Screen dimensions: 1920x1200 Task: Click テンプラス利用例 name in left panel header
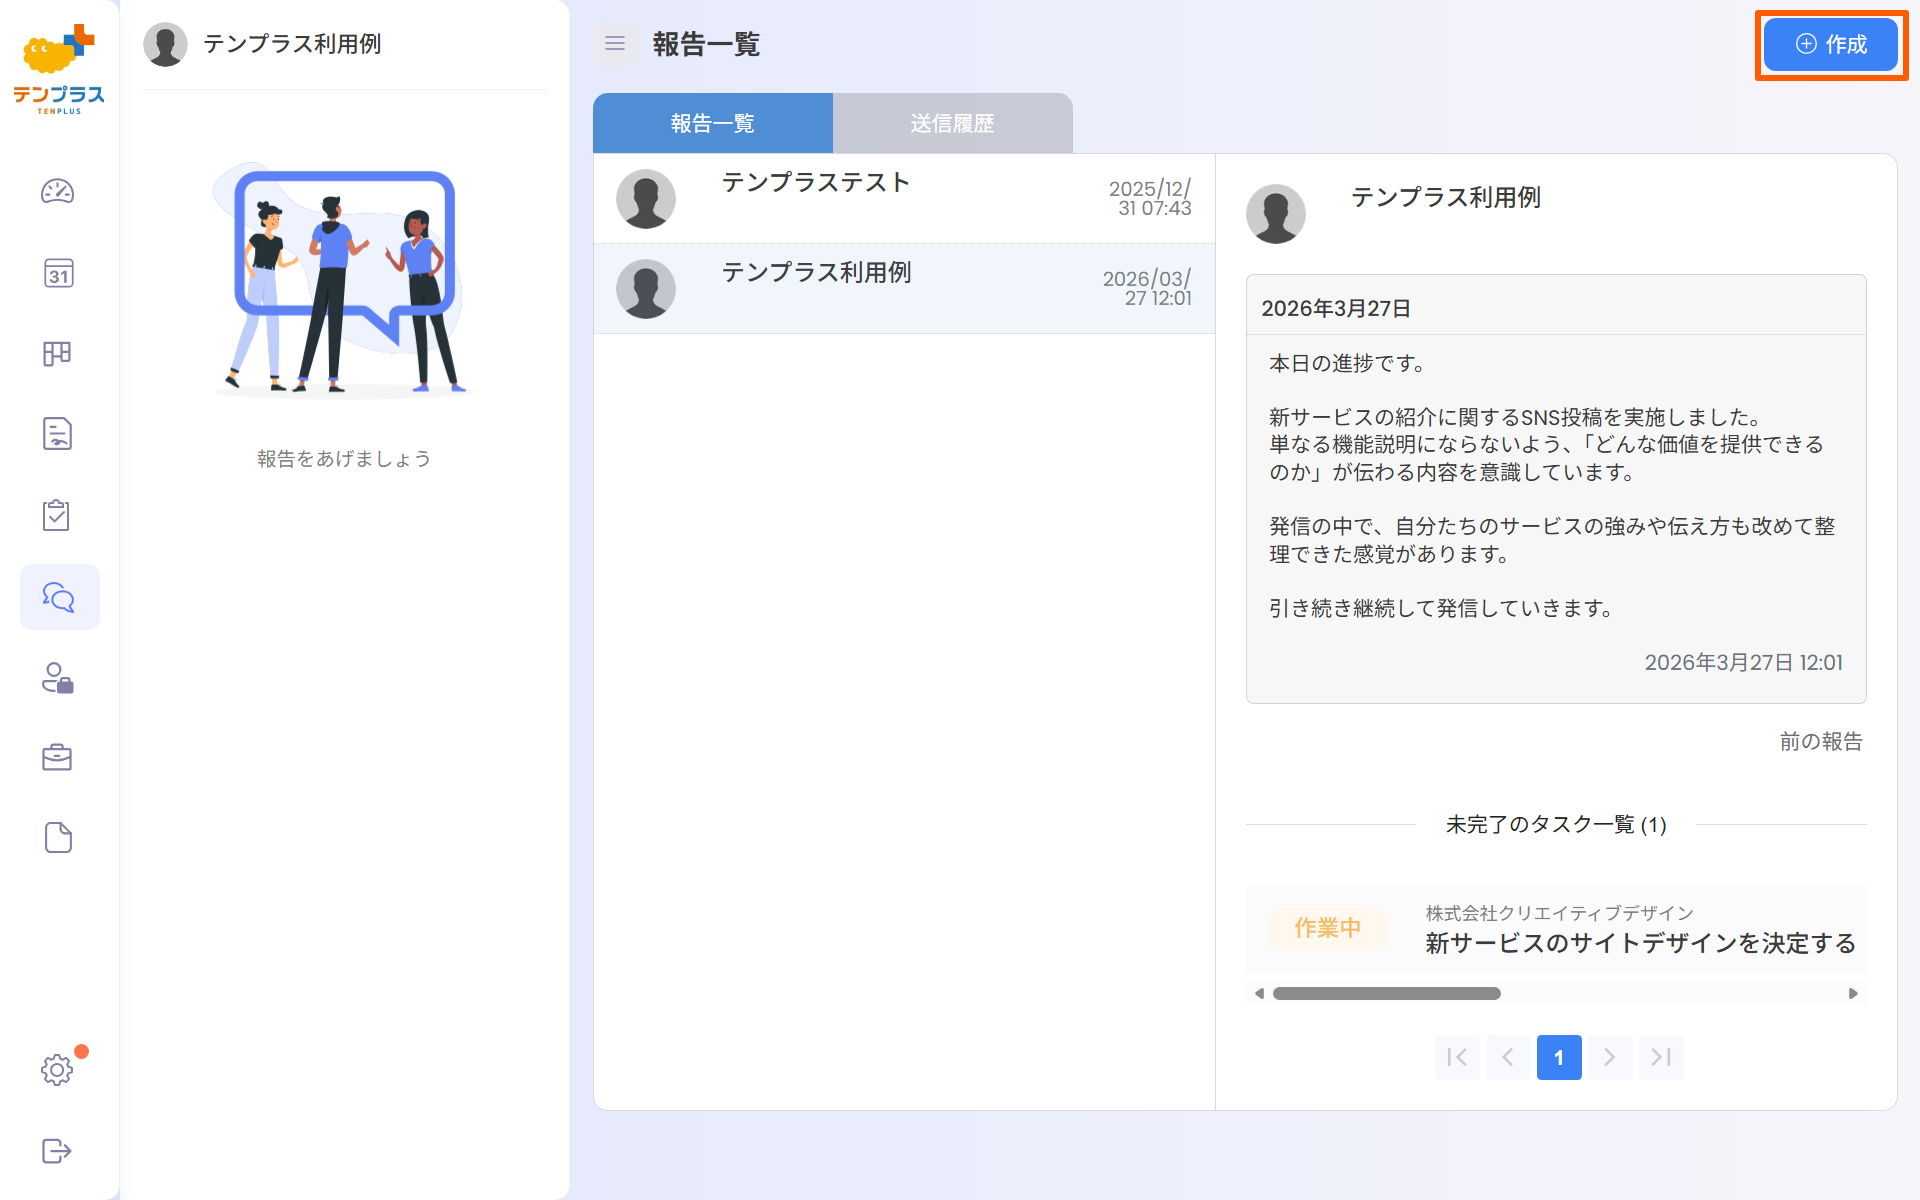(x=292, y=44)
